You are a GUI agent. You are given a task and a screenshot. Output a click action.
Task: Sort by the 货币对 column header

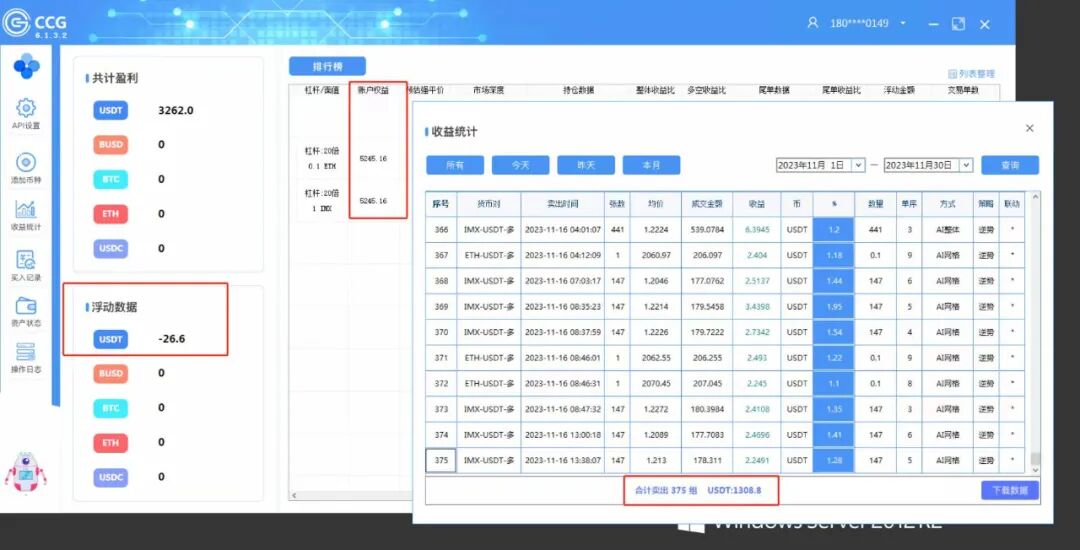(x=489, y=204)
